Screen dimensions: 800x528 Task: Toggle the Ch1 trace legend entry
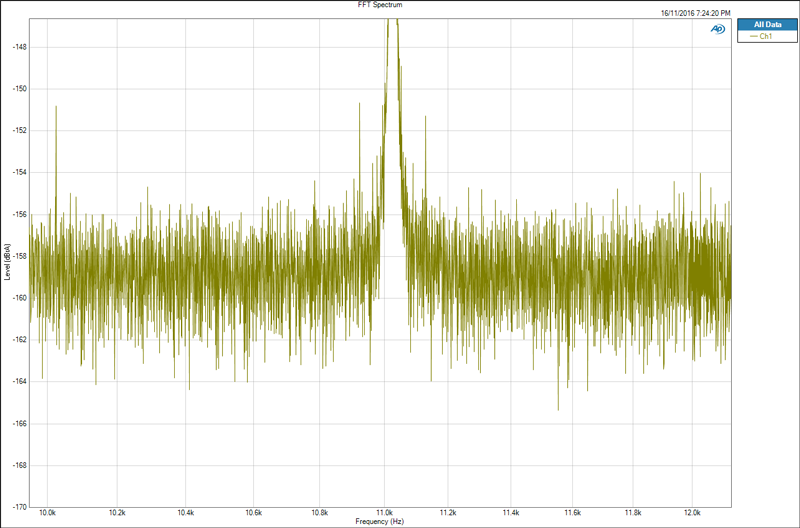coord(761,36)
